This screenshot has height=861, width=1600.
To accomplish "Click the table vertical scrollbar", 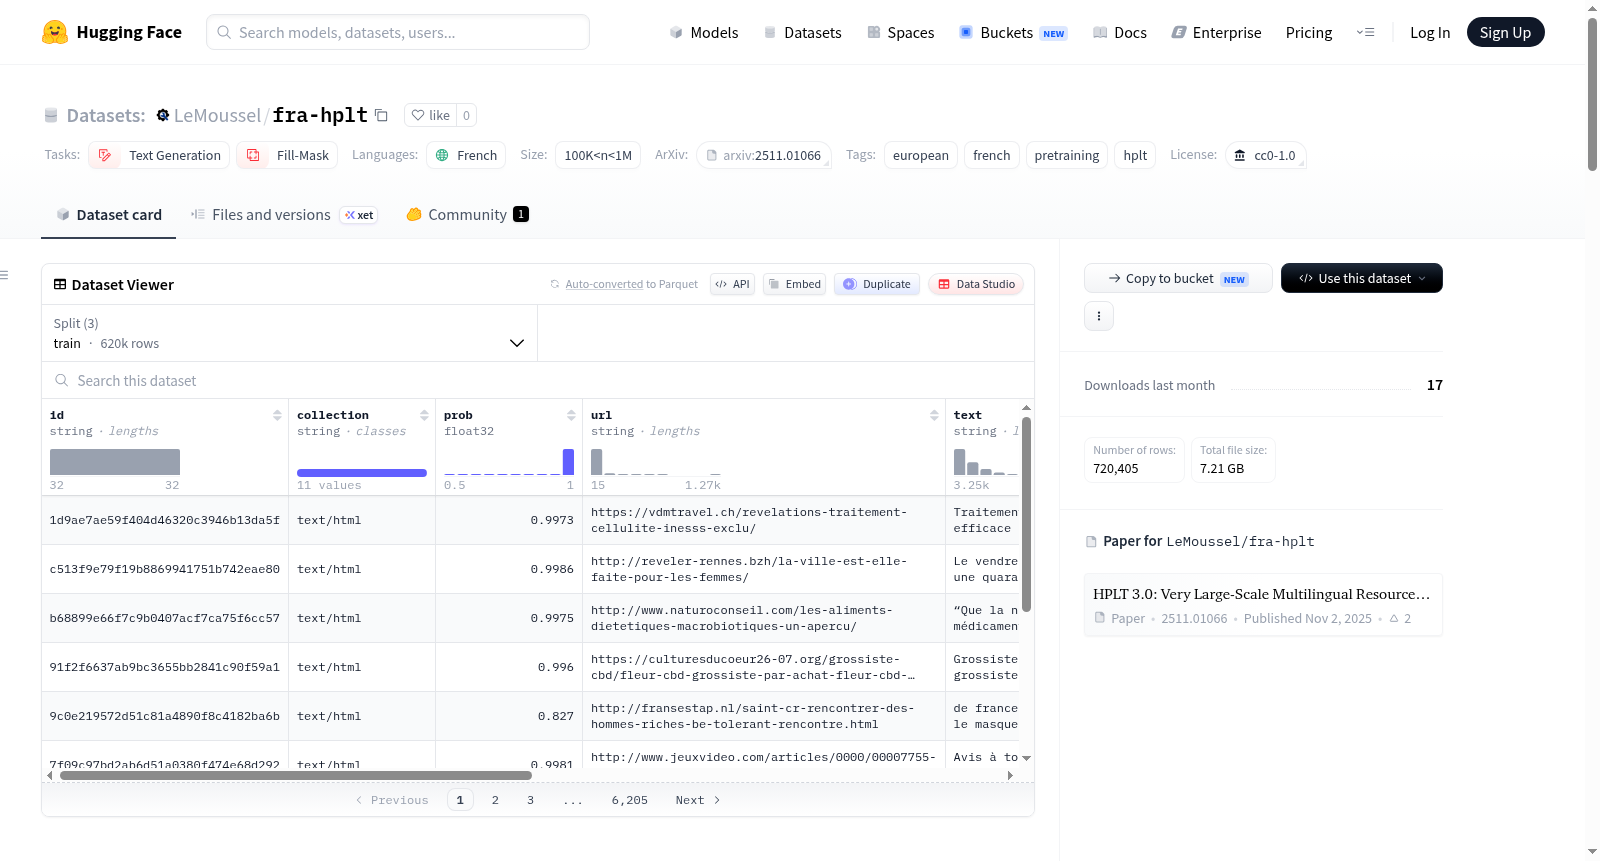I will pos(1026,513).
